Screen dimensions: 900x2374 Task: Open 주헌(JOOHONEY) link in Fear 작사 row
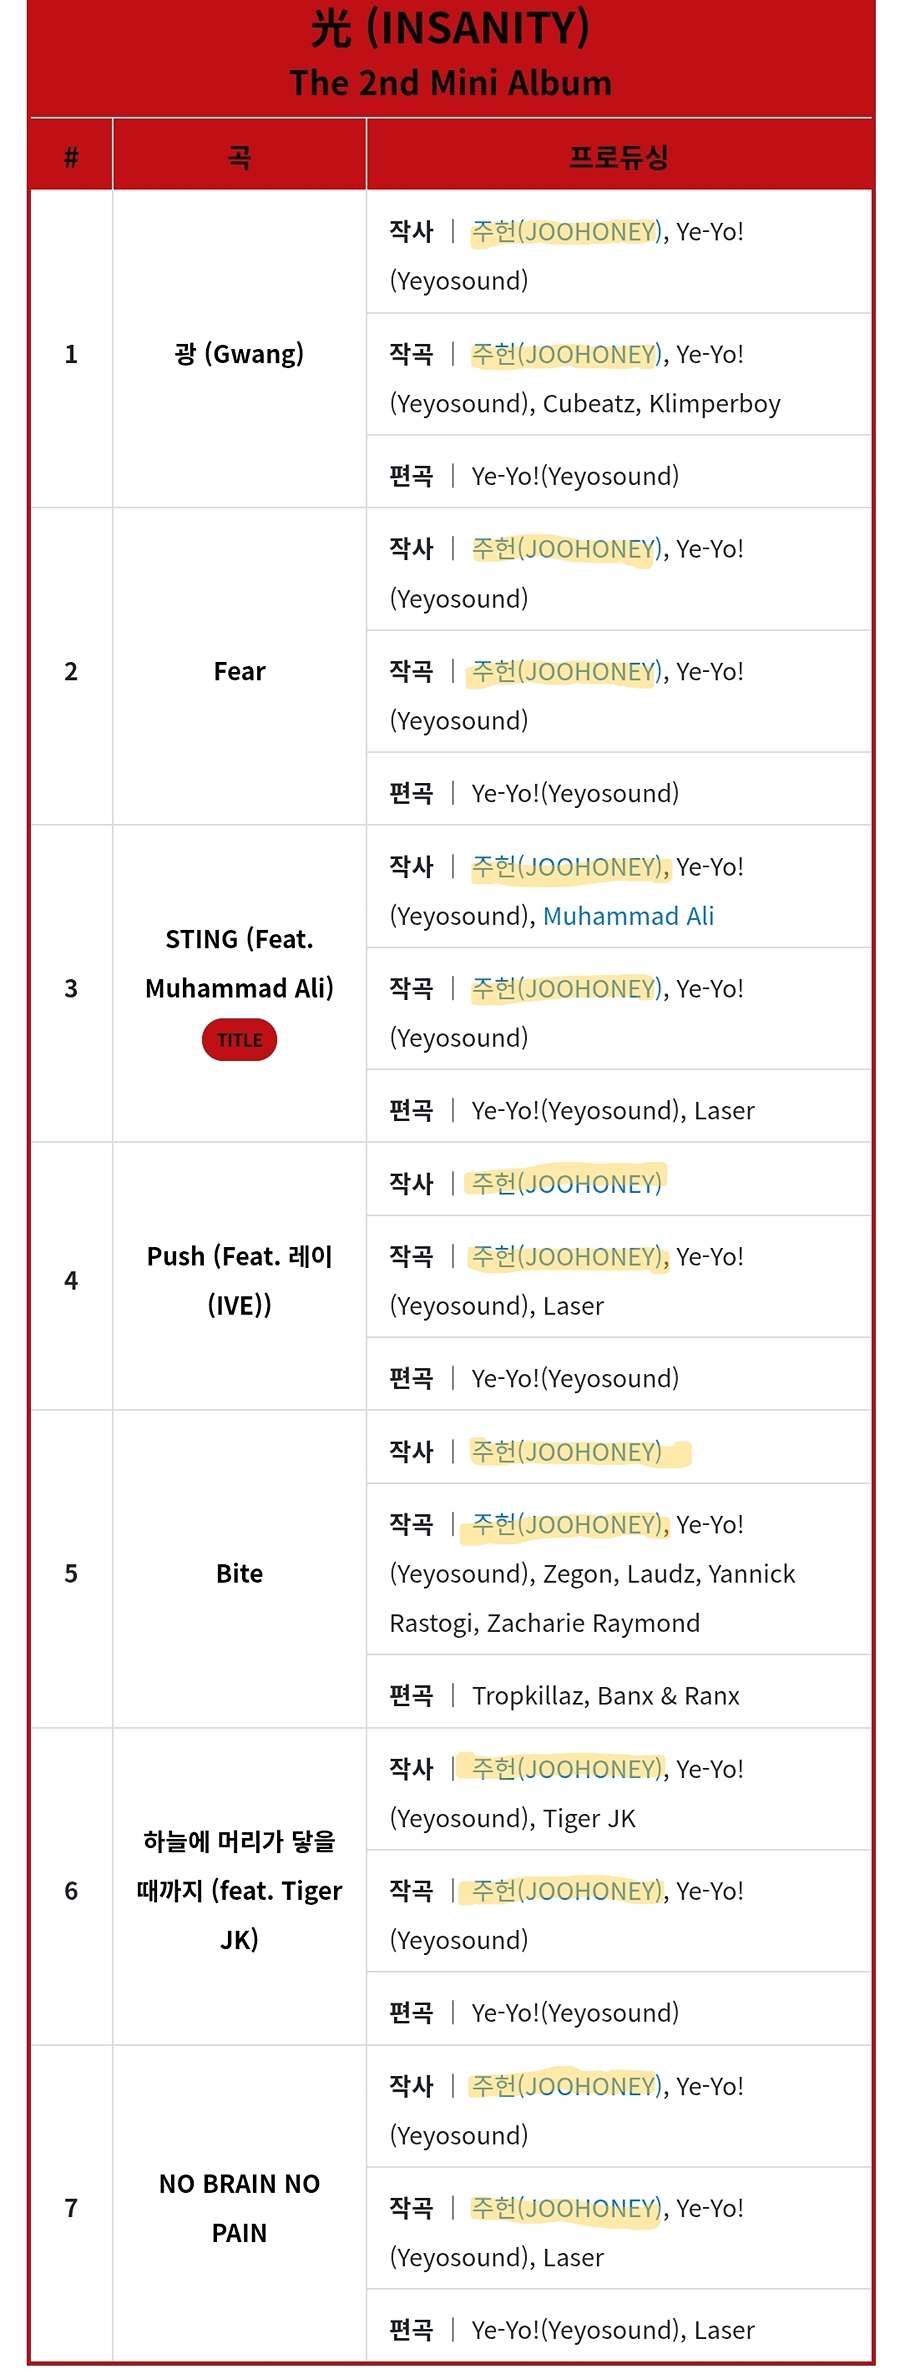[566, 549]
